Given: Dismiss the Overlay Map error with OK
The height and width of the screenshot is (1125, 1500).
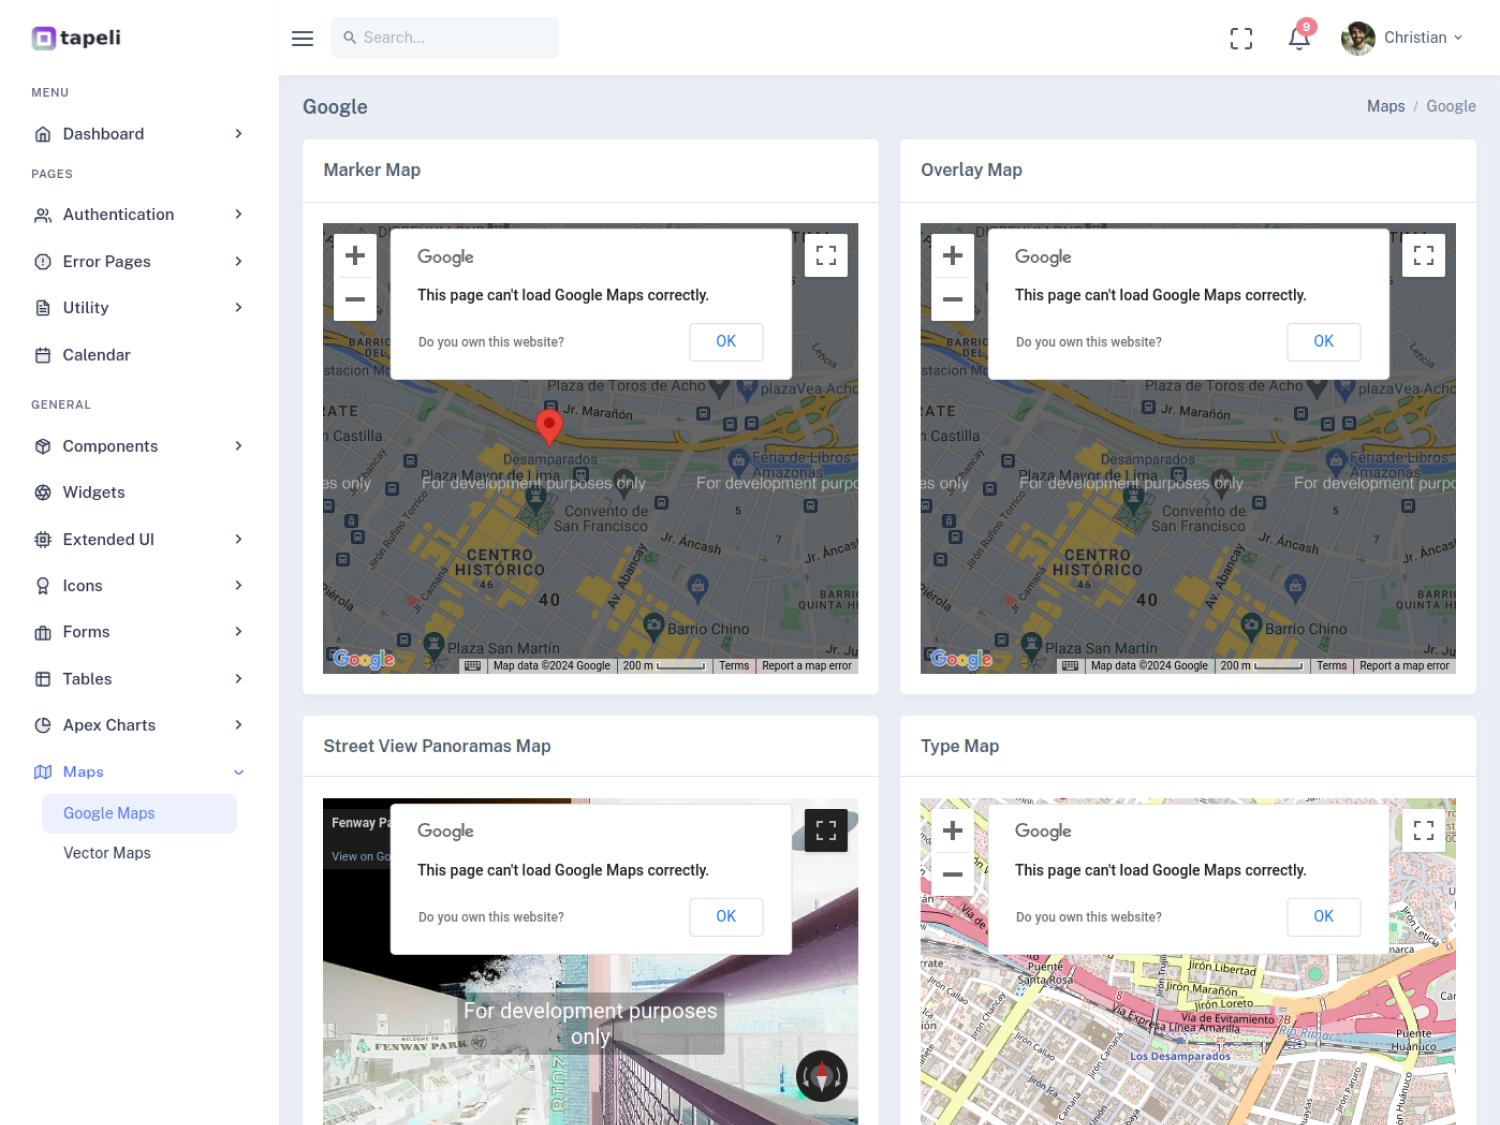Looking at the screenshot, I should coord(1324,341).
